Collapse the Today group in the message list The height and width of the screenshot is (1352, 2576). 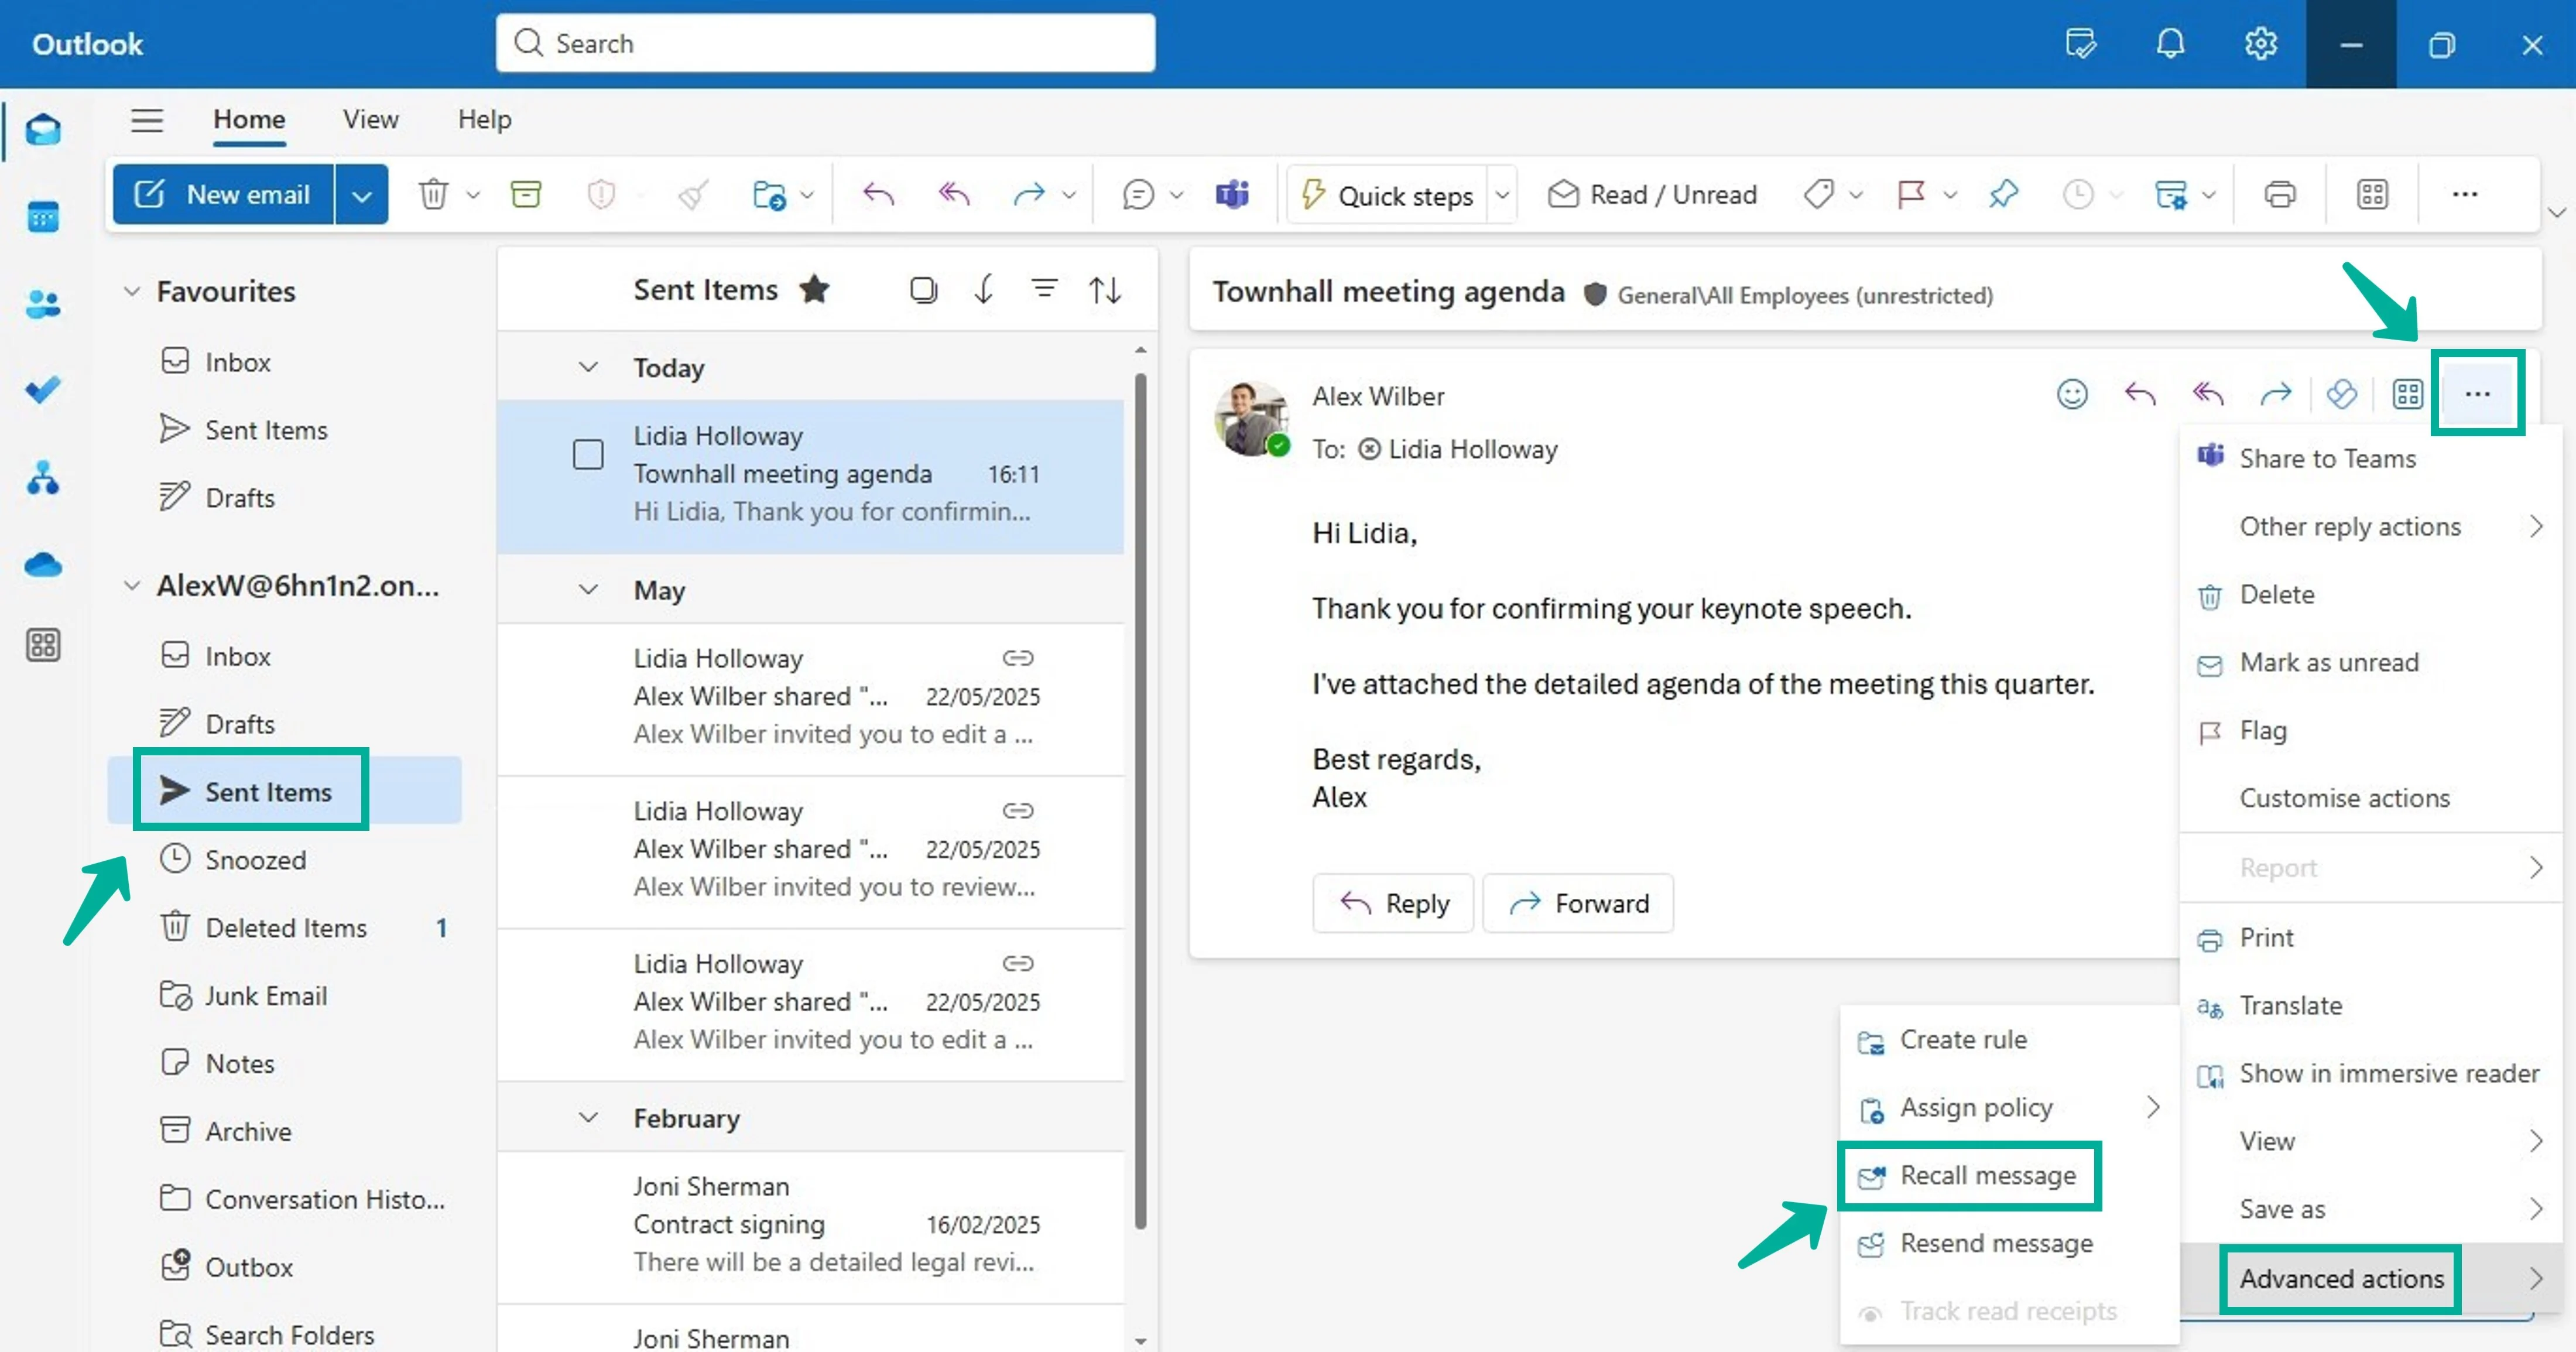(588, 367)
